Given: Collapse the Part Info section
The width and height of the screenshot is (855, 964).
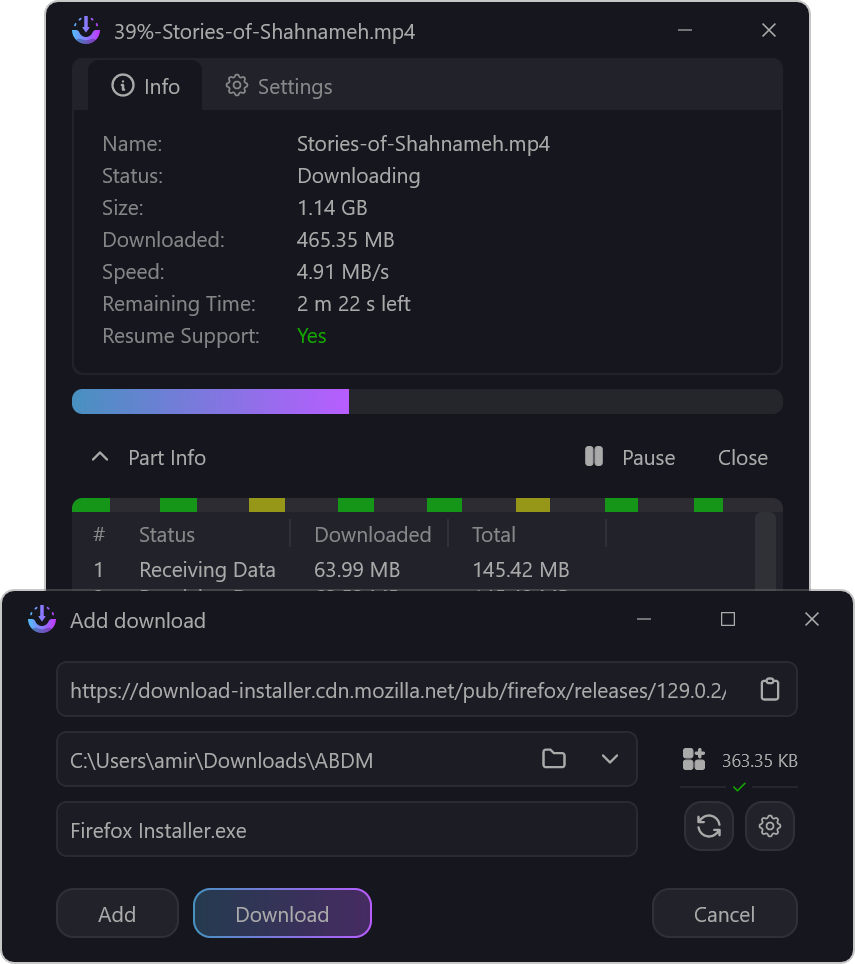Looking at the screenshot, I should (99, 457).
